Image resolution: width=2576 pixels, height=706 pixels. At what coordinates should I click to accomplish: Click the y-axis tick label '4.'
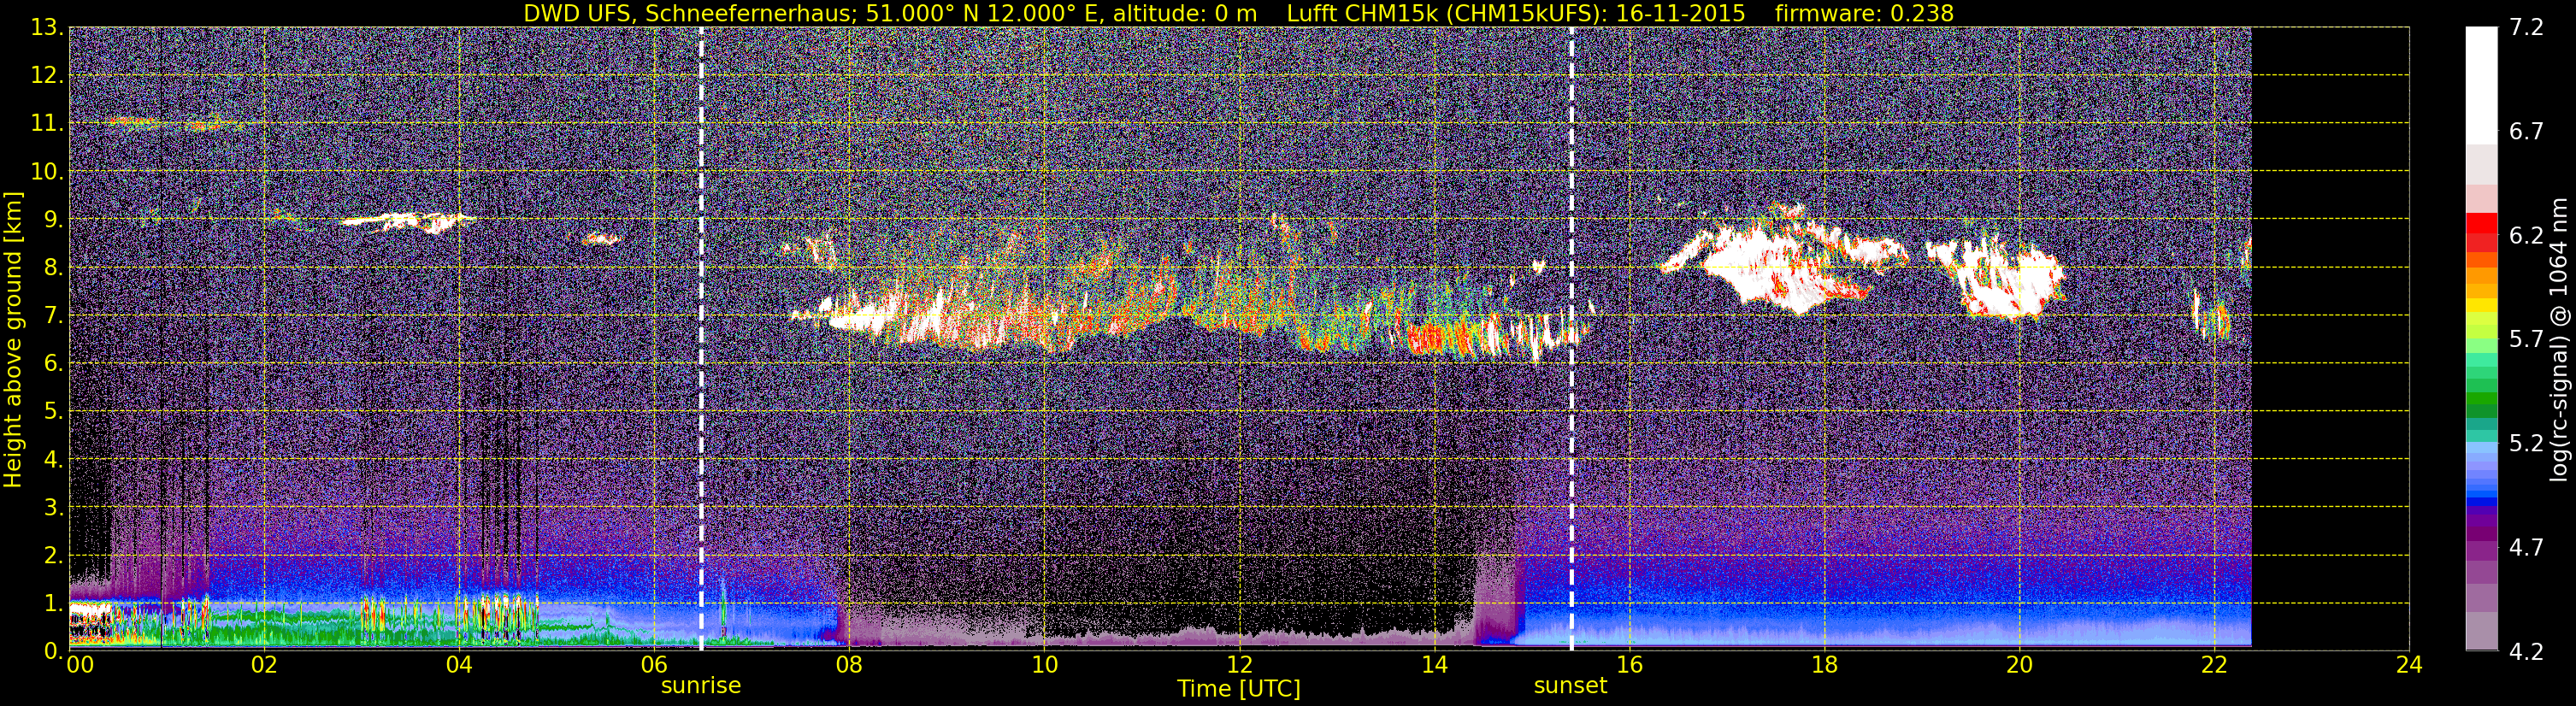(x=54, y=460)
